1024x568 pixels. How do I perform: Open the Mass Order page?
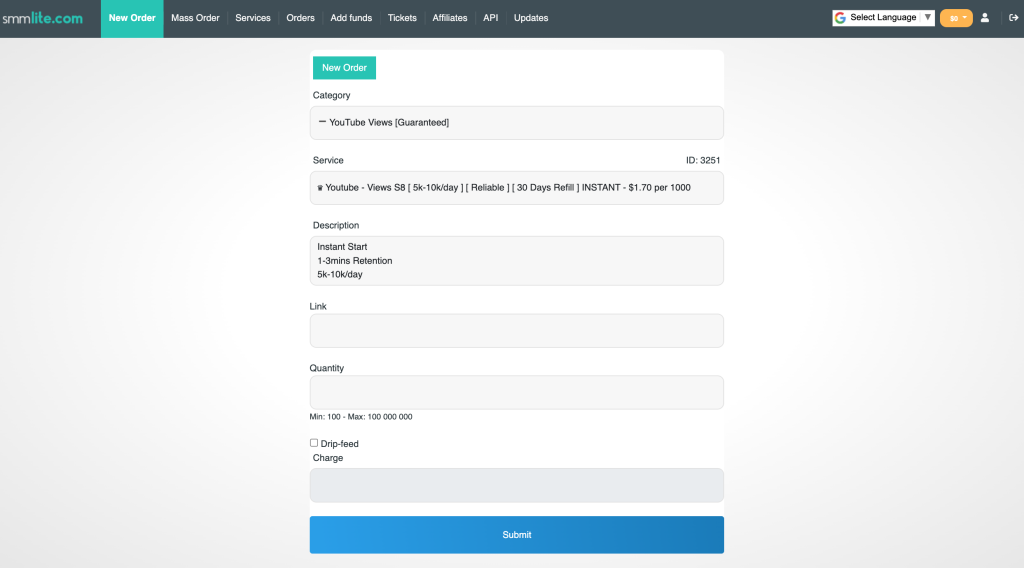pyautogui.click(x=195, y=18)
